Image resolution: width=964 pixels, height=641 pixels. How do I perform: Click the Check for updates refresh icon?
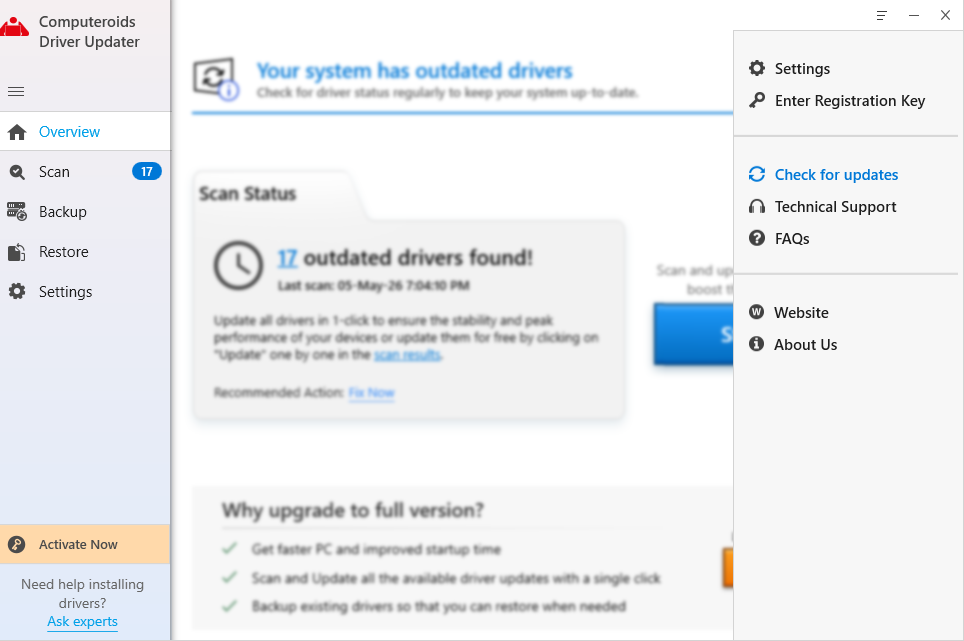pyautogui.click(x=757, y=175)
